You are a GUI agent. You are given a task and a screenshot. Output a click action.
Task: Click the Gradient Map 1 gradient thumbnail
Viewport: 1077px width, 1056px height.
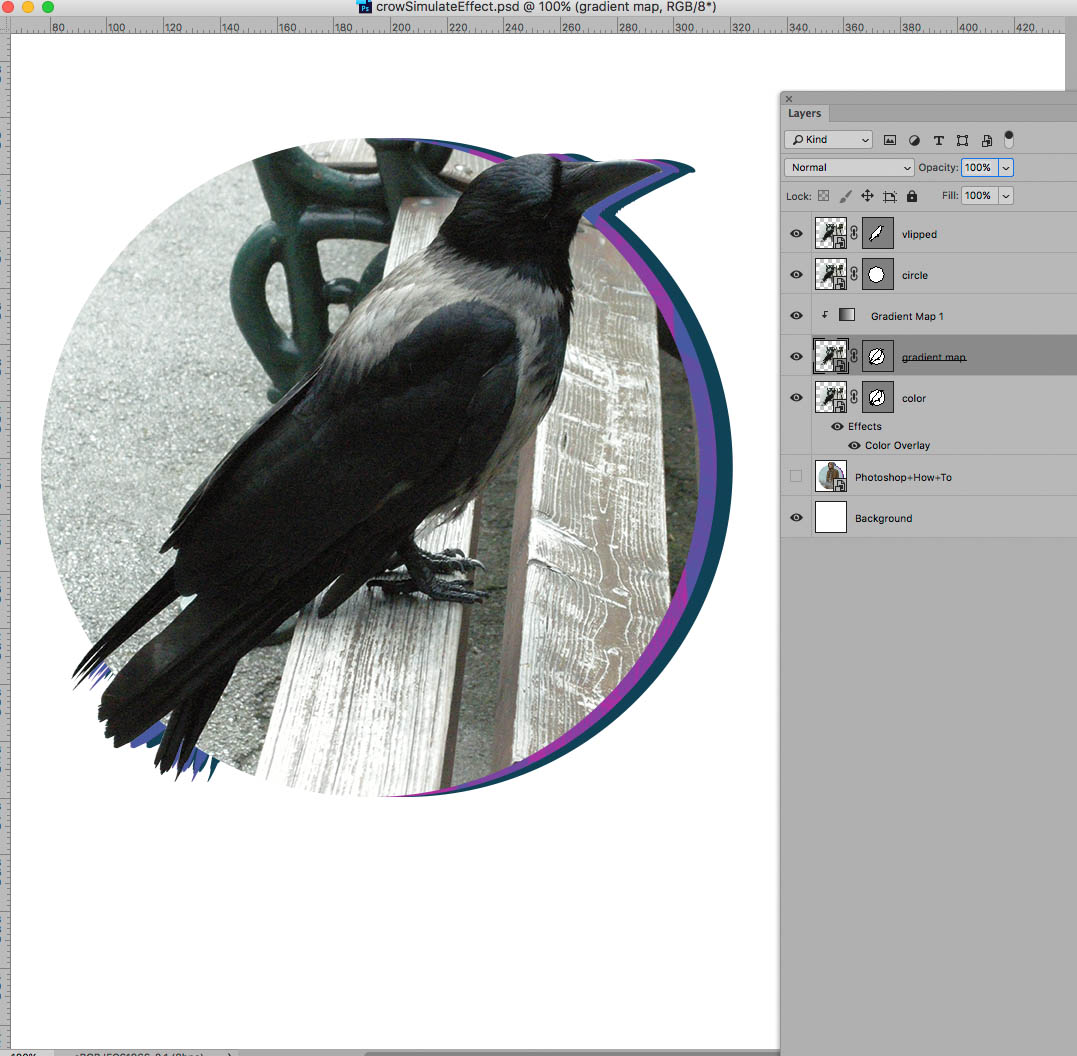[846, 315]
